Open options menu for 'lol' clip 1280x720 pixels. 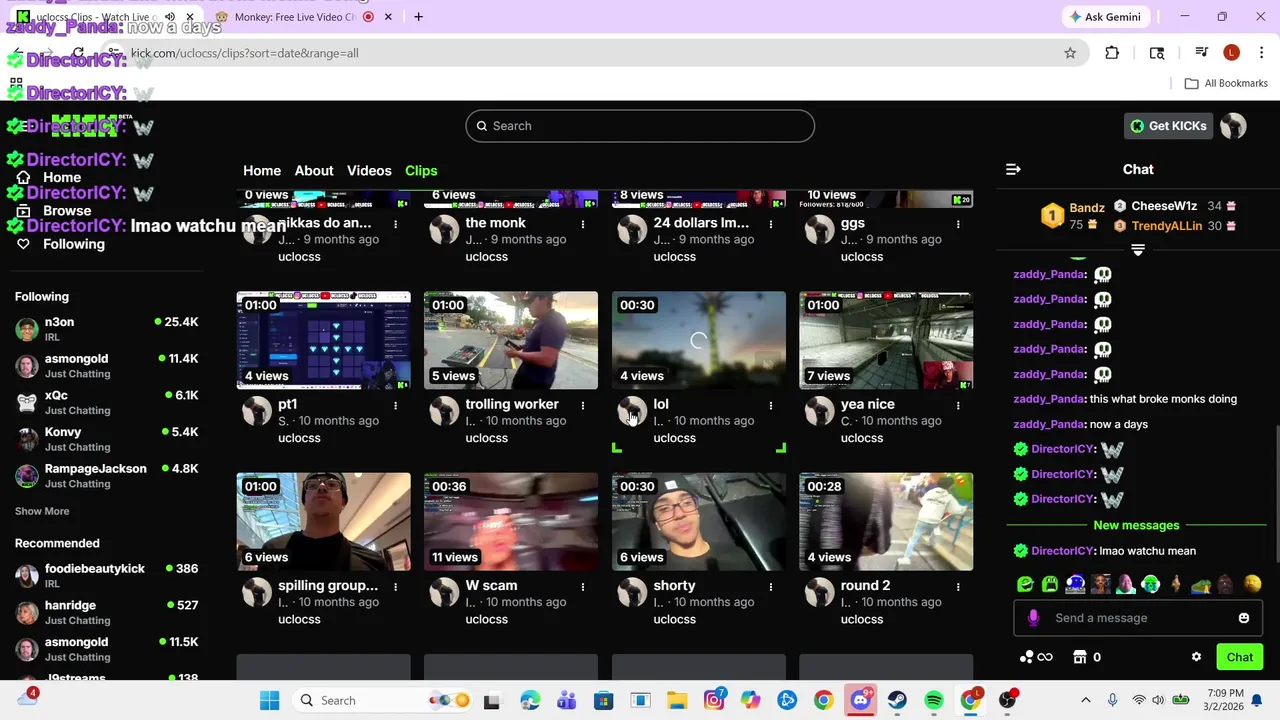(x=771, y=405)
